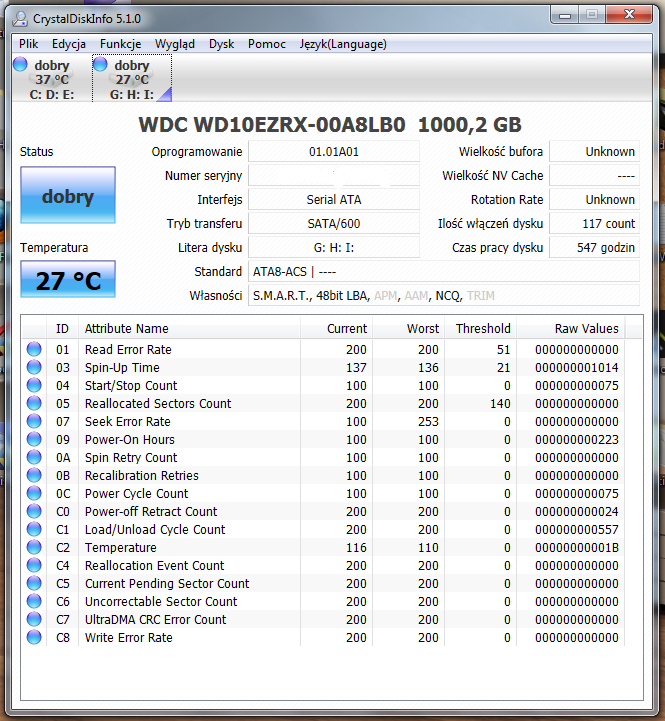Click the Current column header
This screenshot has width=665, height=721.
point(336,328)
